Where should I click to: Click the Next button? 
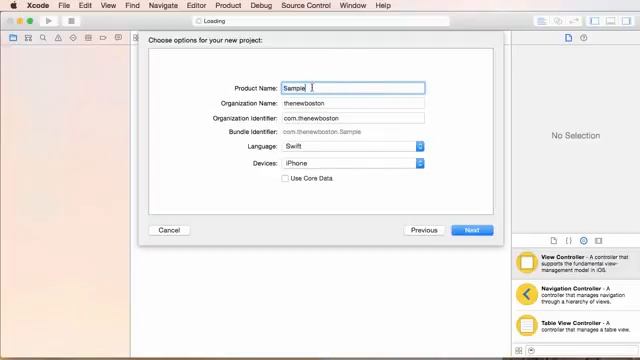(x=472, y=230)
